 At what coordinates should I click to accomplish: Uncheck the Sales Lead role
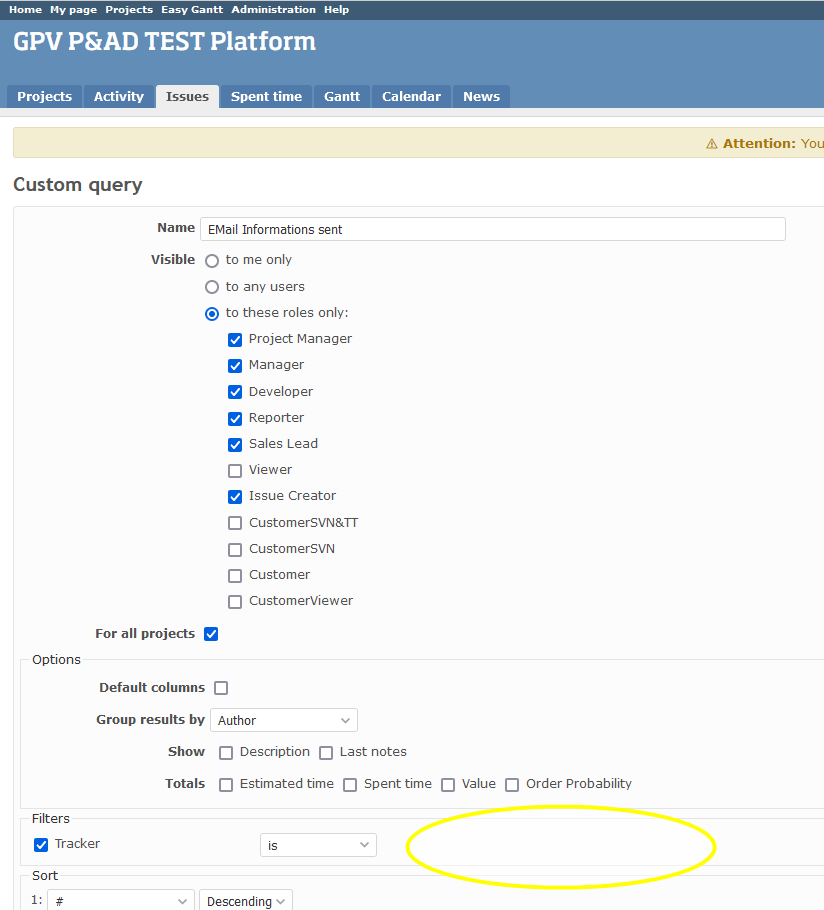(235, 445)
